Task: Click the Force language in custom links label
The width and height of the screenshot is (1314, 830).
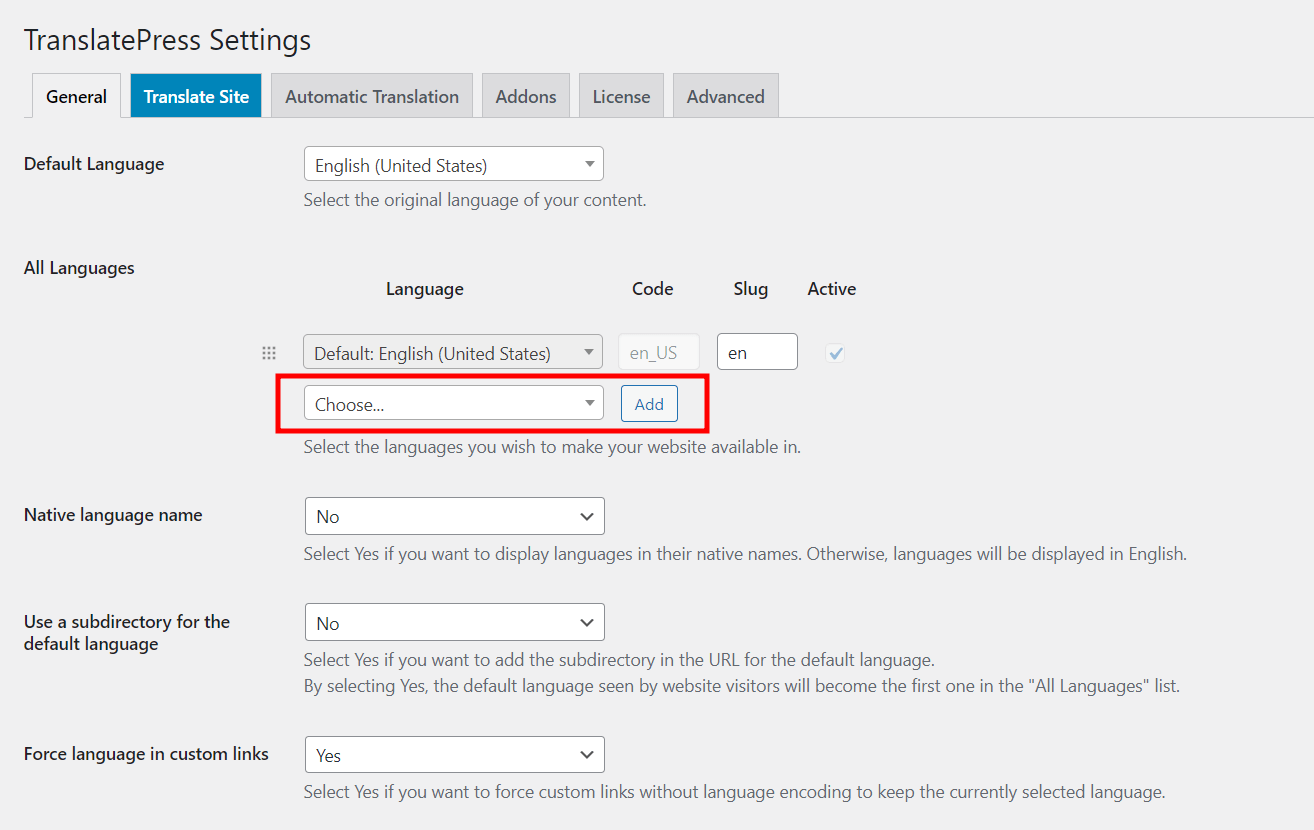Action: [x=146, y=754]
